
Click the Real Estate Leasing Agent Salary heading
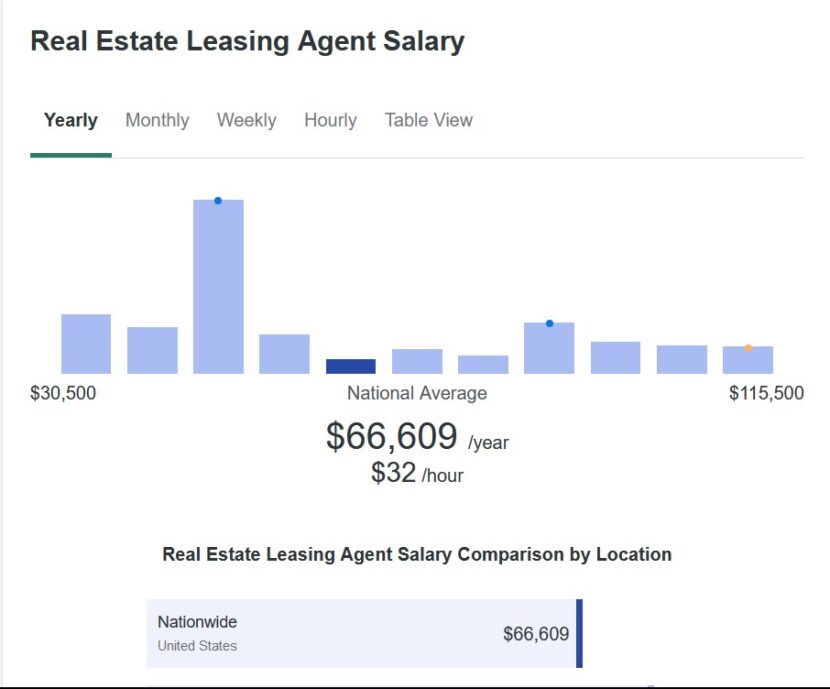click(248, 41)
